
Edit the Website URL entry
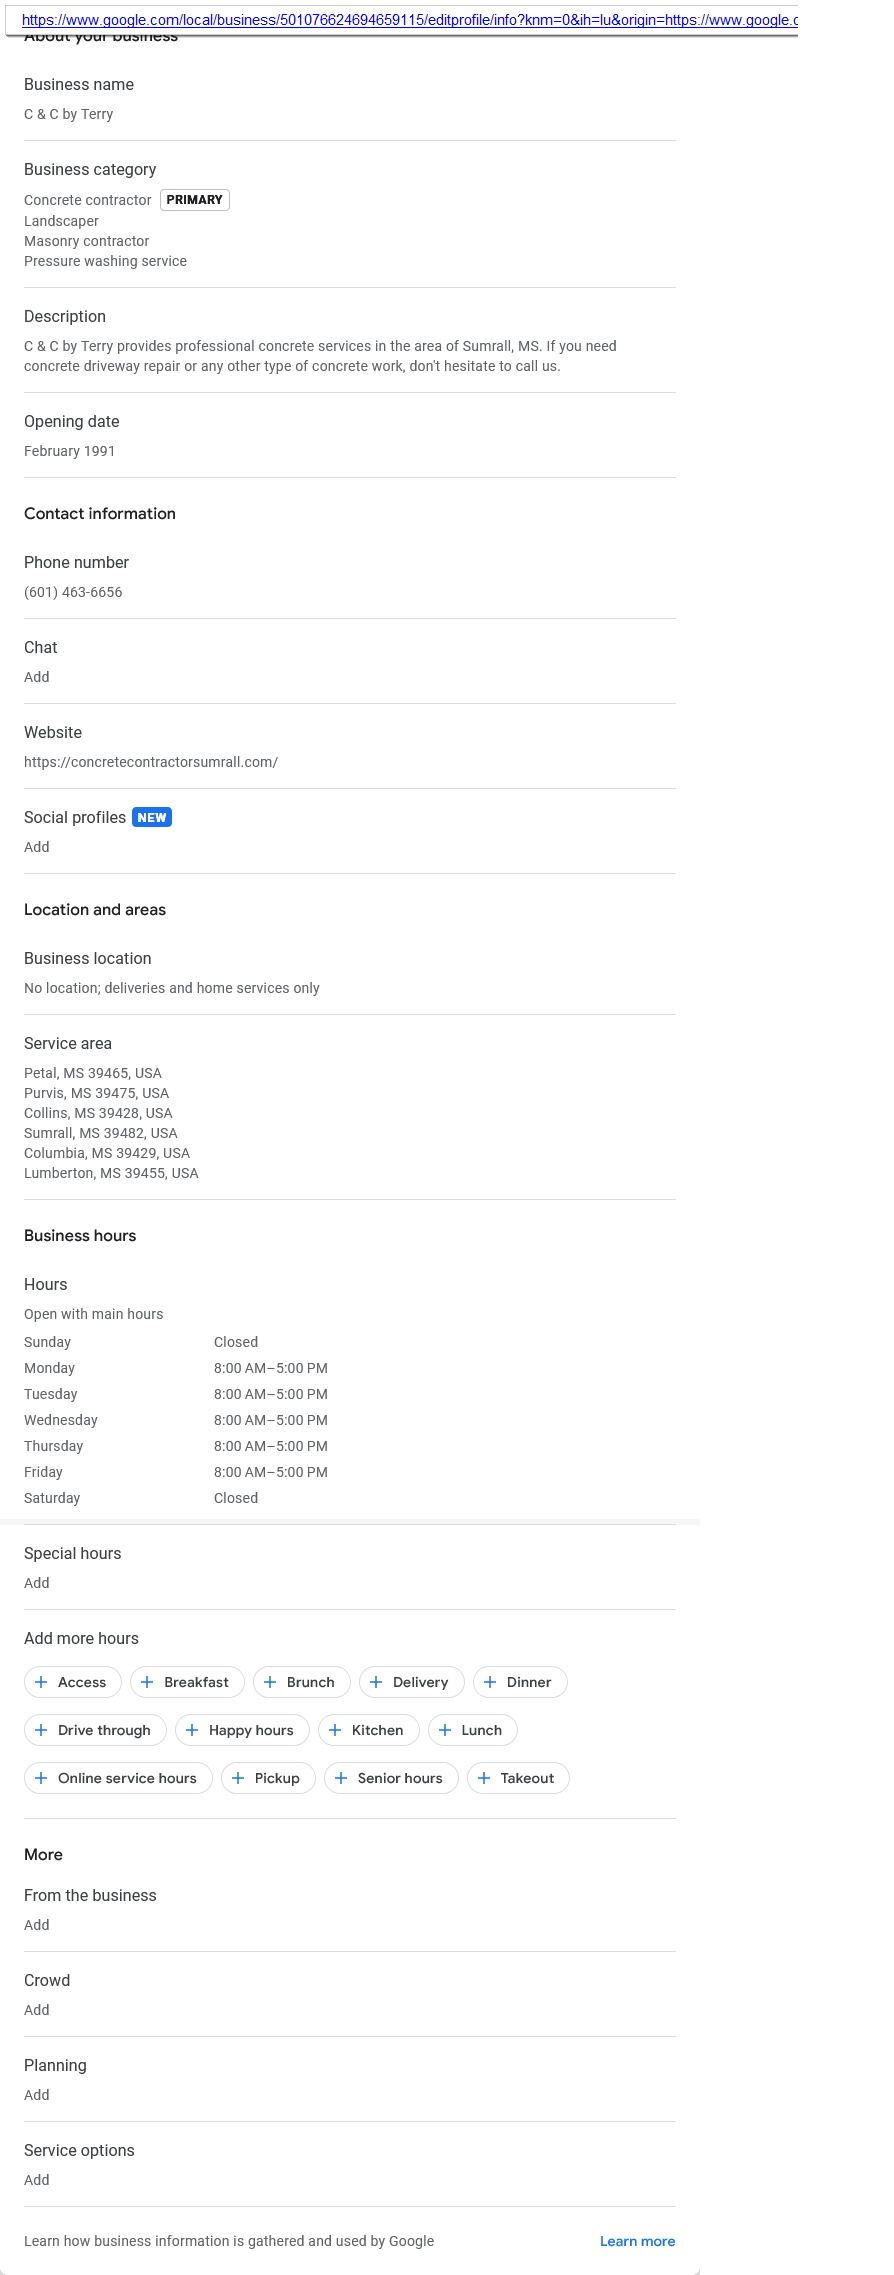pyautogui.click(x=151, y=762)
